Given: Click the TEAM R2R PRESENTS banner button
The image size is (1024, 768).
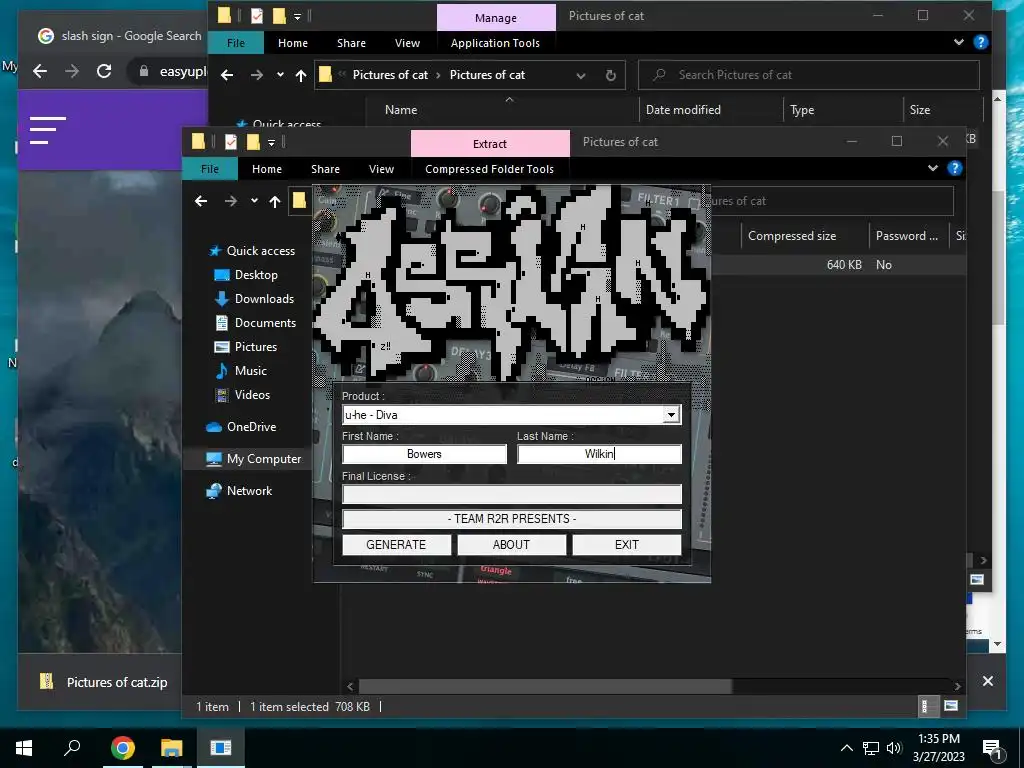Looking at the screenshot, I should pos(512,519).
